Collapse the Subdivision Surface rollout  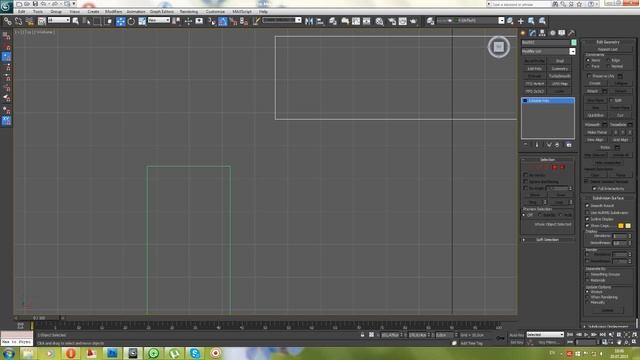(x=608, y=198)
